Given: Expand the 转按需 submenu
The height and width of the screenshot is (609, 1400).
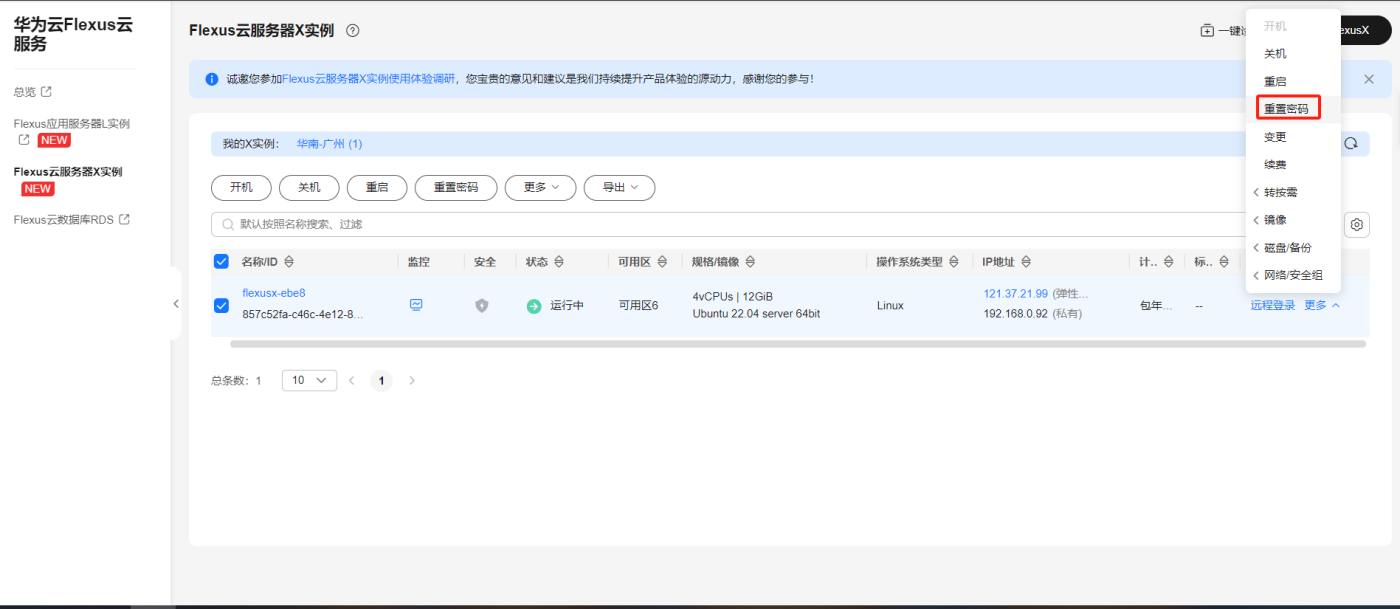Looking at the screenshot, I should coord(1276,192).
